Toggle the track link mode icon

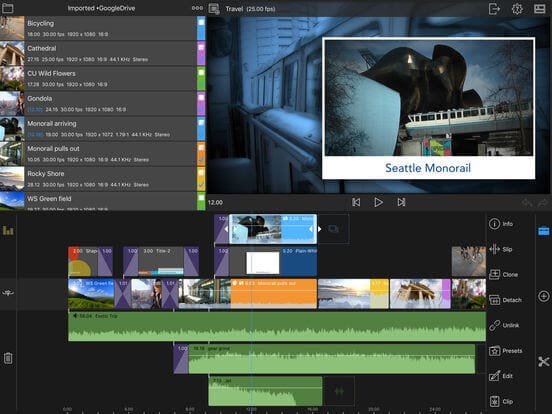(x=8, y=293)
